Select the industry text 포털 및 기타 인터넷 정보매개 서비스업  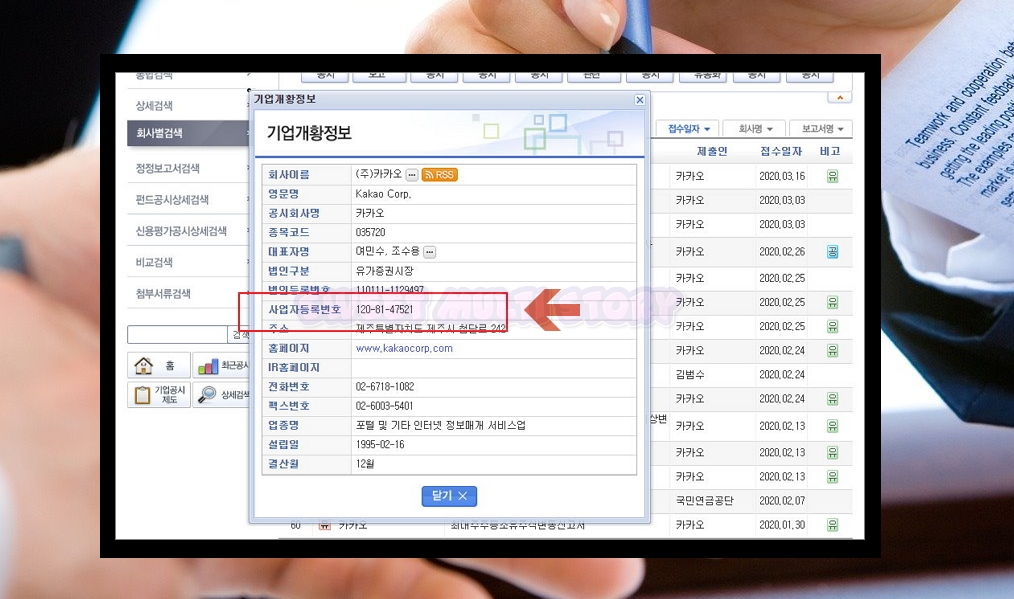point(440,426)
